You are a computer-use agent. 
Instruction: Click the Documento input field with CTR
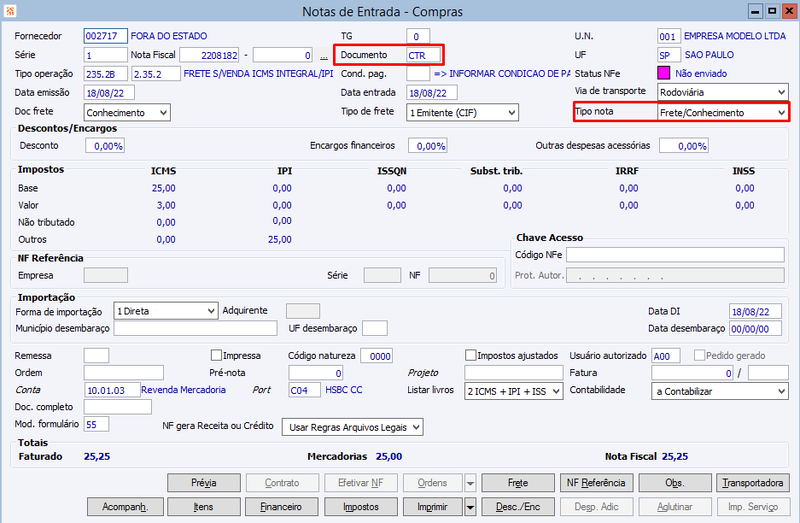(423, 55)
